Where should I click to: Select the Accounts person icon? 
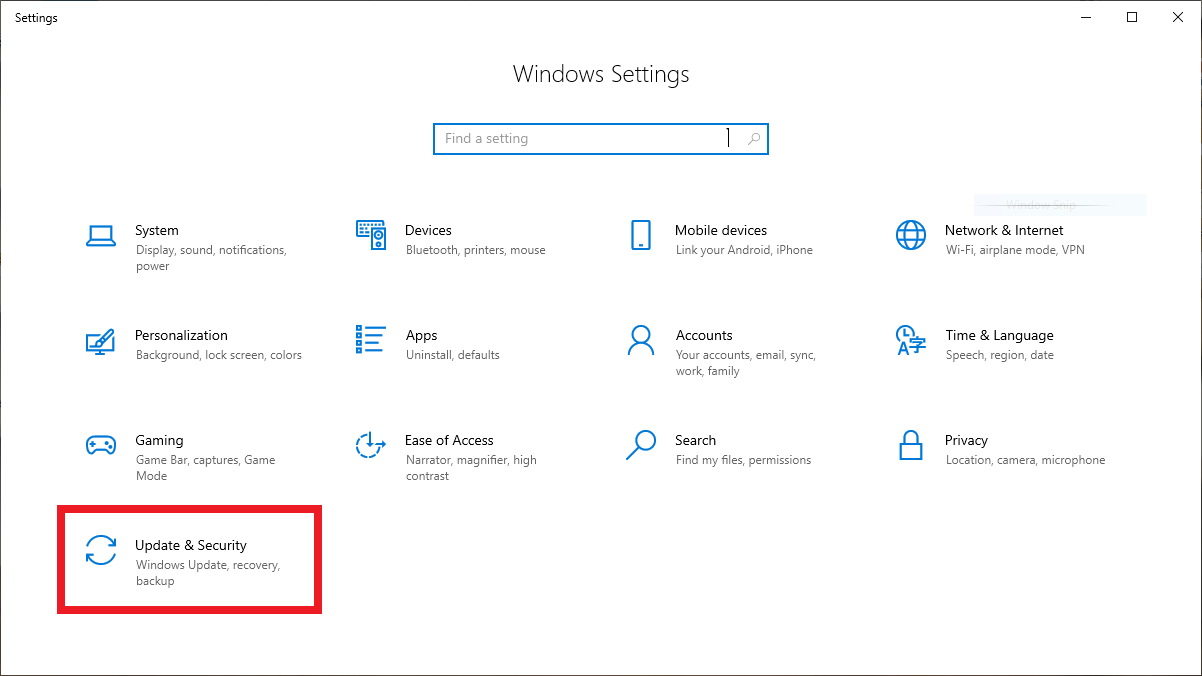pyautogui.click(x=641, y=340)
